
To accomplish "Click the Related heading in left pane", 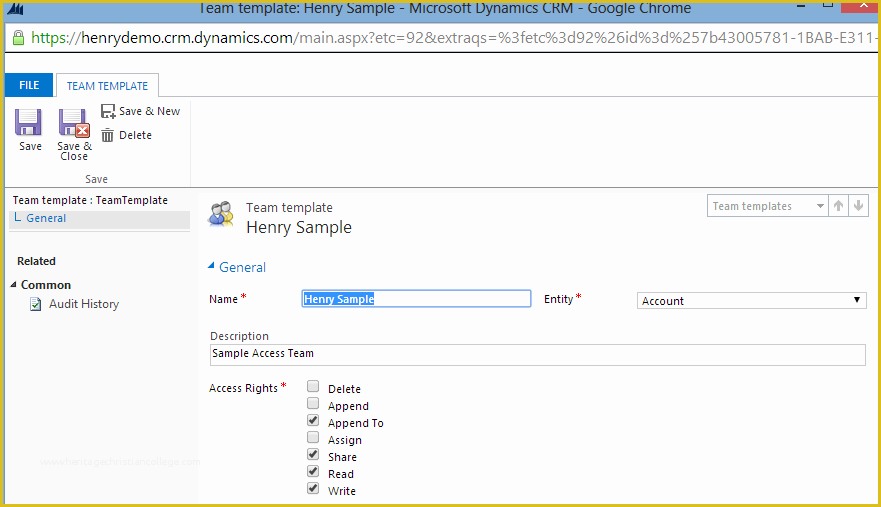I will pos(37,261).
